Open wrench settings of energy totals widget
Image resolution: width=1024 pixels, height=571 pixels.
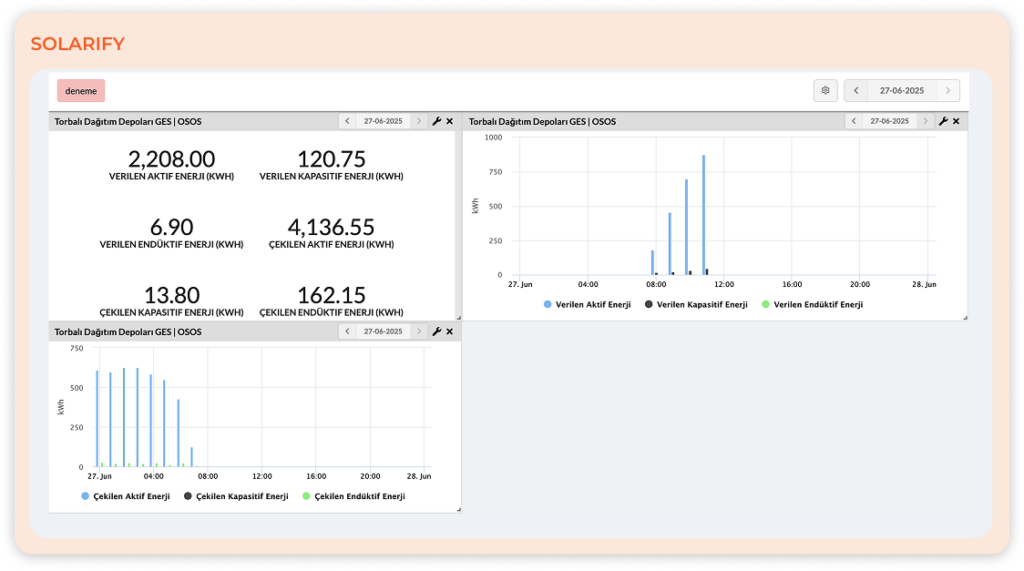click(437, 122)
